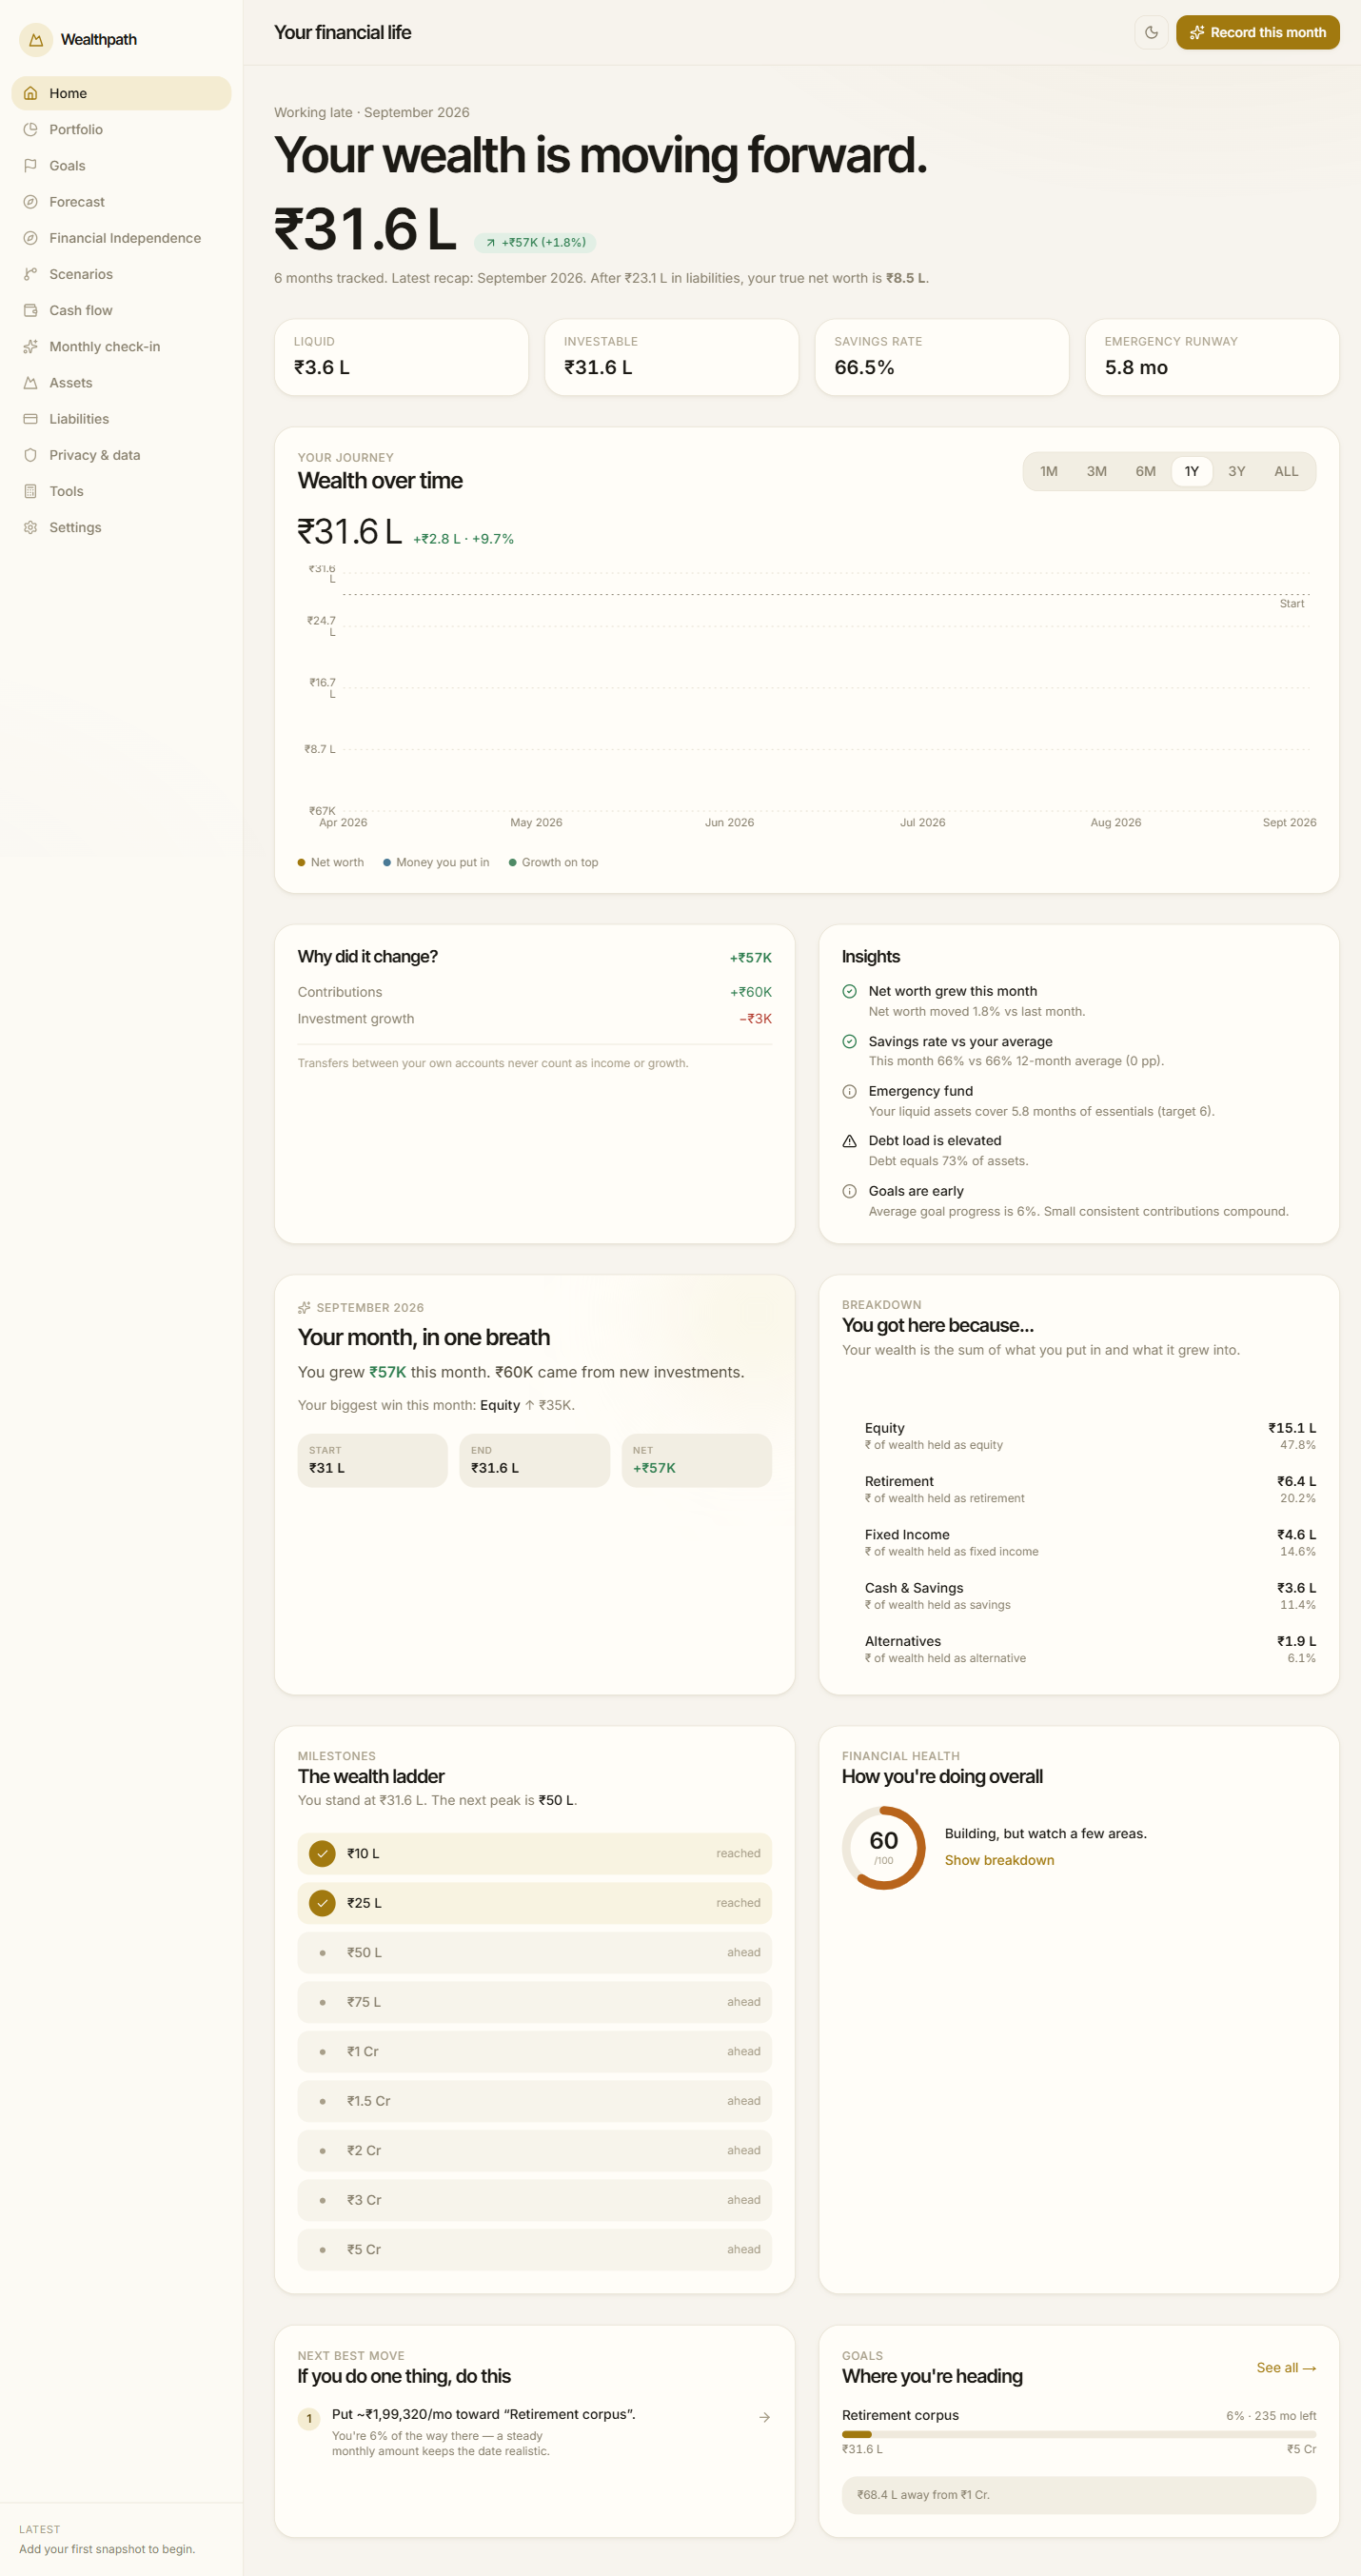Viewport: 1361px width, 2576px height.
Task: Choose the 6M chart range
Action: pyautogui.click(x=1145, y=471)
